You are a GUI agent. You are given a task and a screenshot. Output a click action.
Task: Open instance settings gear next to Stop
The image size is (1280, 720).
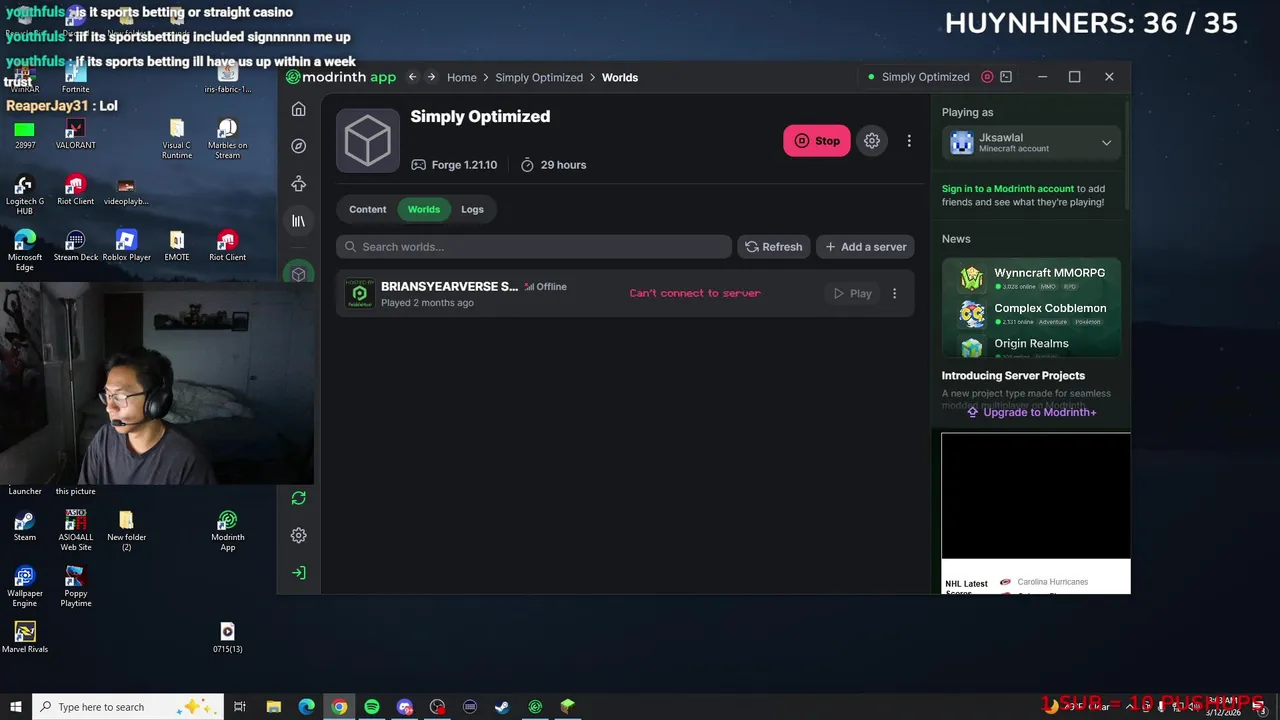[x=872, y=141]
